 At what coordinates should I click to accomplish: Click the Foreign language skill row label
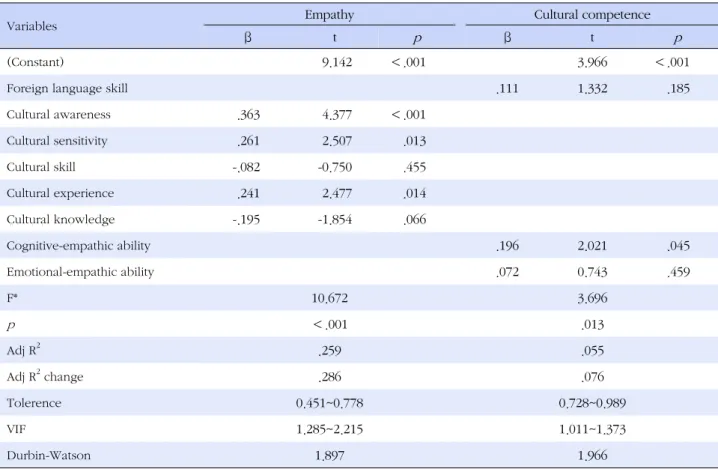click(x=67, y=88)
